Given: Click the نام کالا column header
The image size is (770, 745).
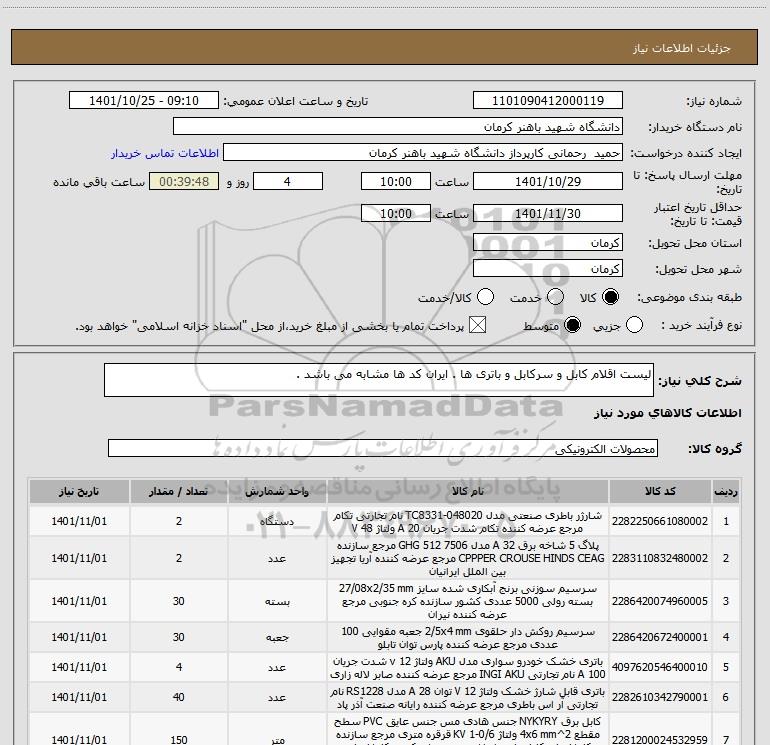Looking at the screenshot, I should pyautogui.click(x=468, y=492).
